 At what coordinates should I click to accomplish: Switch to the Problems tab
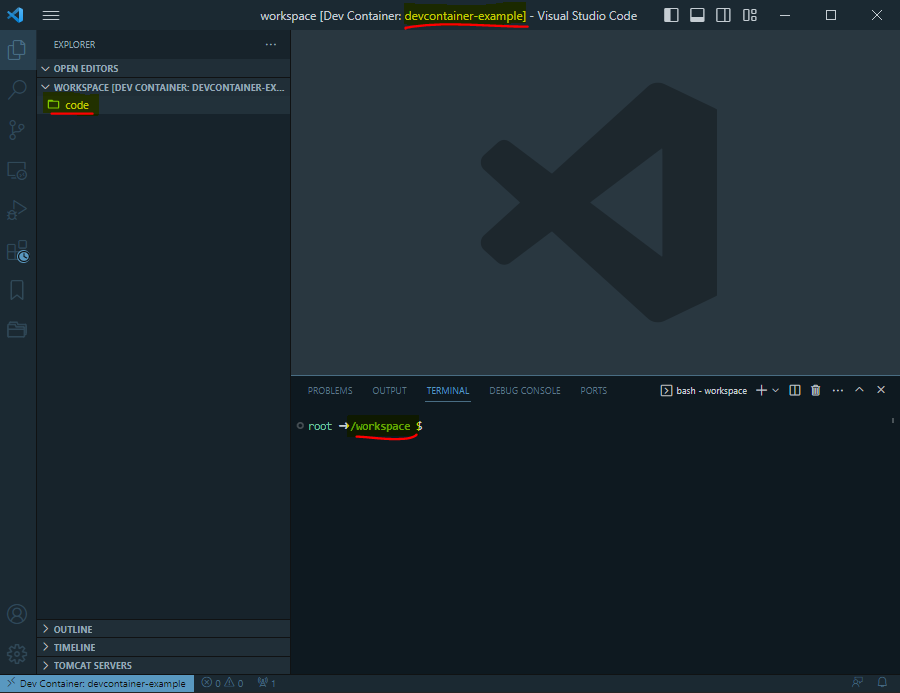coord(330,390)
